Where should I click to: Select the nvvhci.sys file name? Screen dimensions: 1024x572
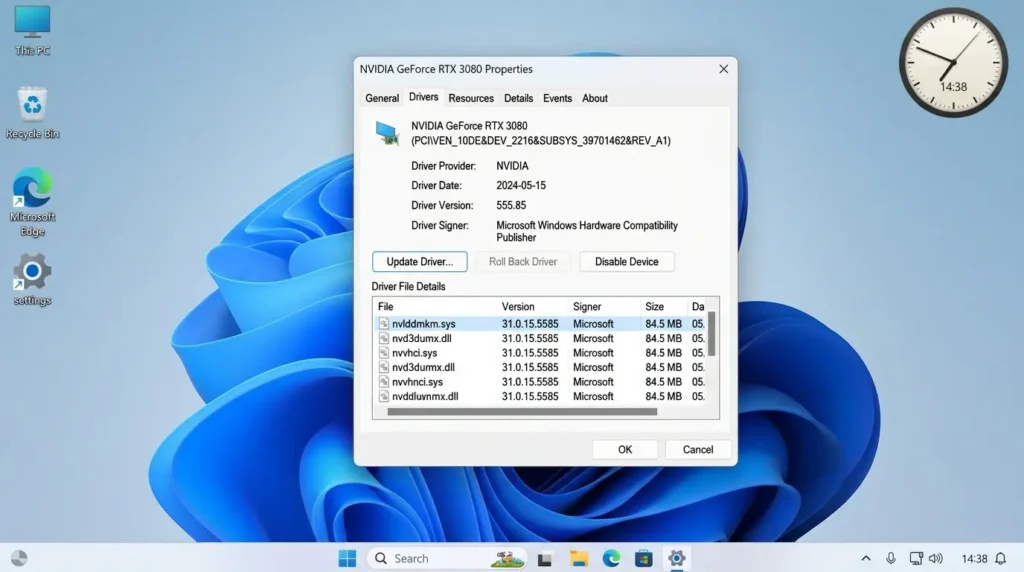pos(415,353)
